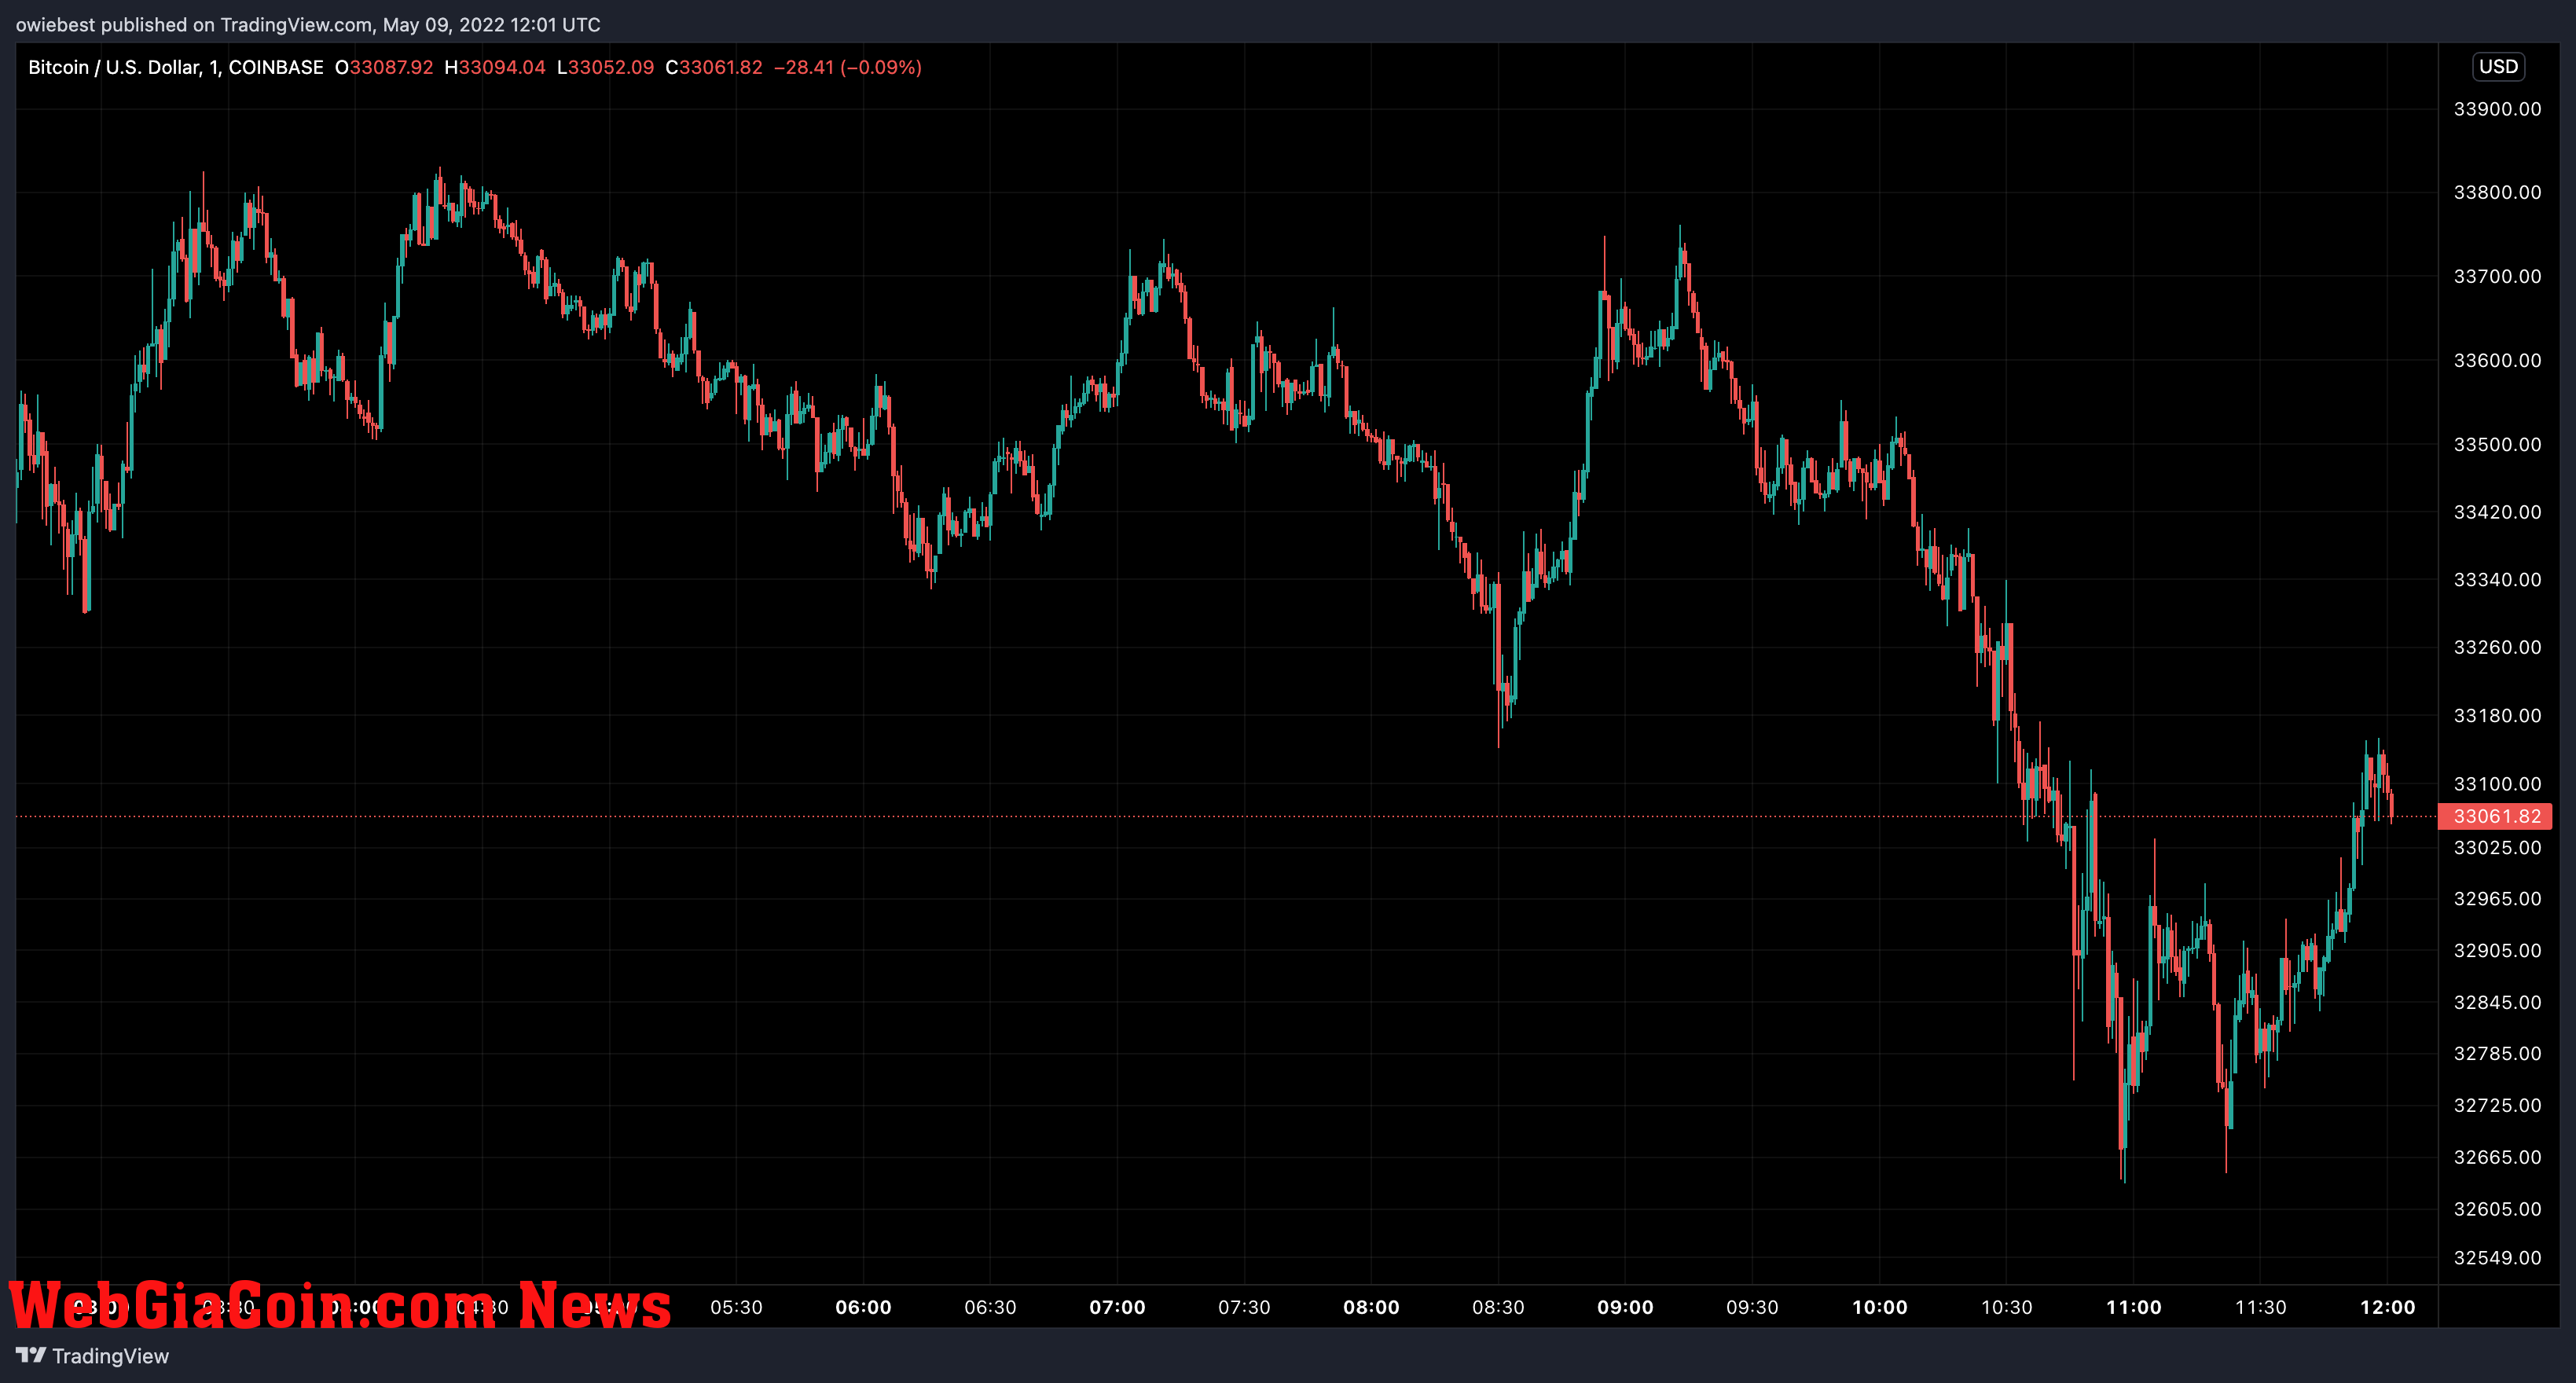
Task: Click the 33260.00 price axis label
Action: 2497,647
